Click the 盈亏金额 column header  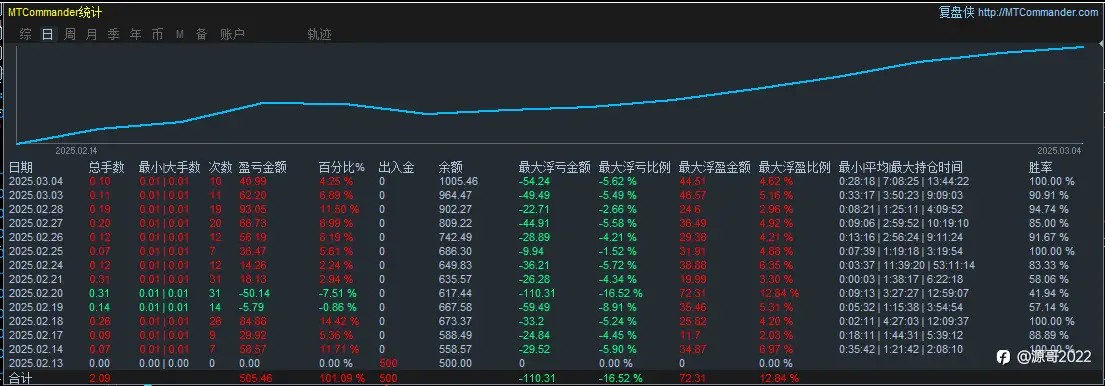[x=263, y=168]
